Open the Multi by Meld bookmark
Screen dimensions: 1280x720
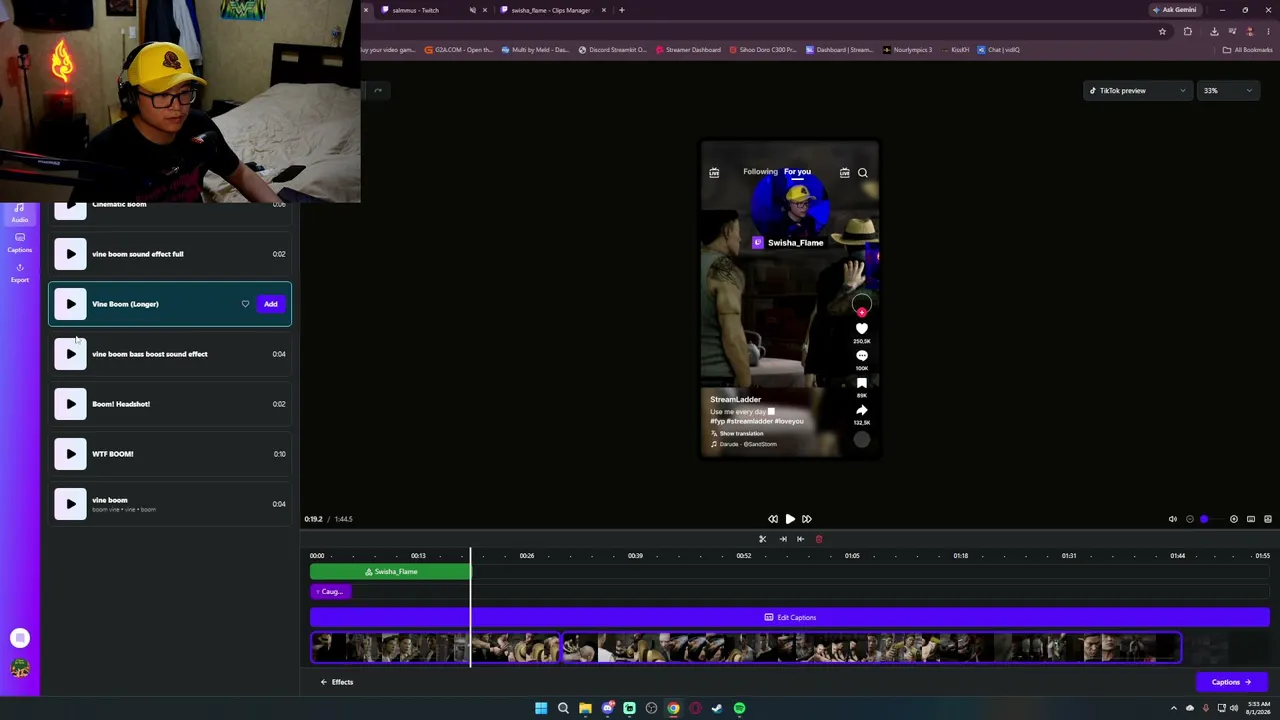click(535, 50)
